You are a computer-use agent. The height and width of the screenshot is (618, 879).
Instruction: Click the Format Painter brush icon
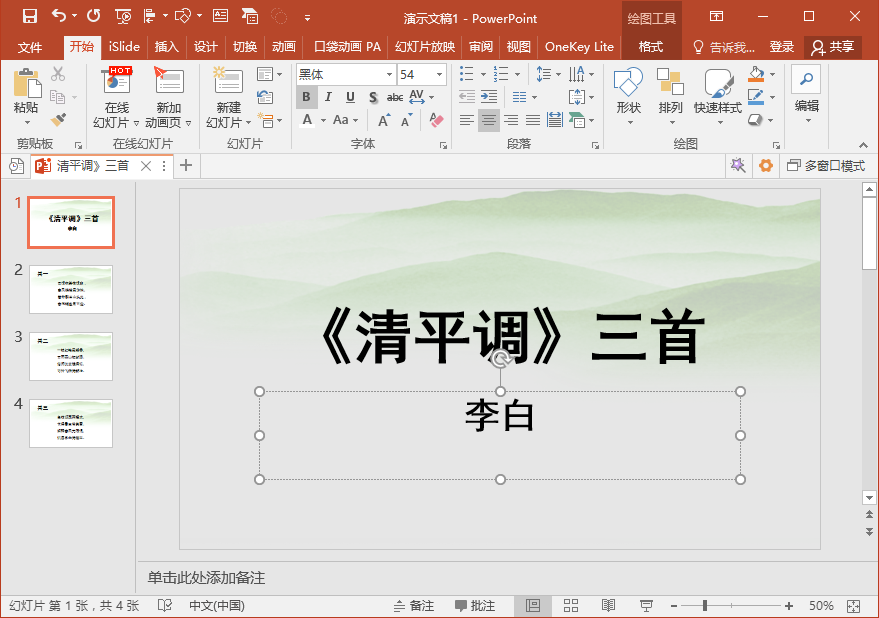[x=58, y=119]
